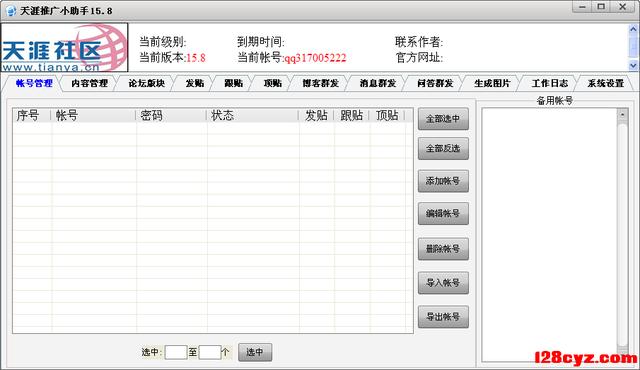The width and height of the screenshot is (640, 370).
Task: Open the 消息群发 tab
Action: [378, 83]
